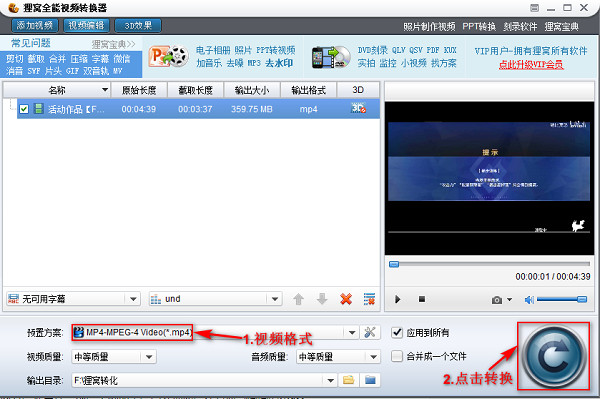Click the 点此升级VIP会员 link

531,65
